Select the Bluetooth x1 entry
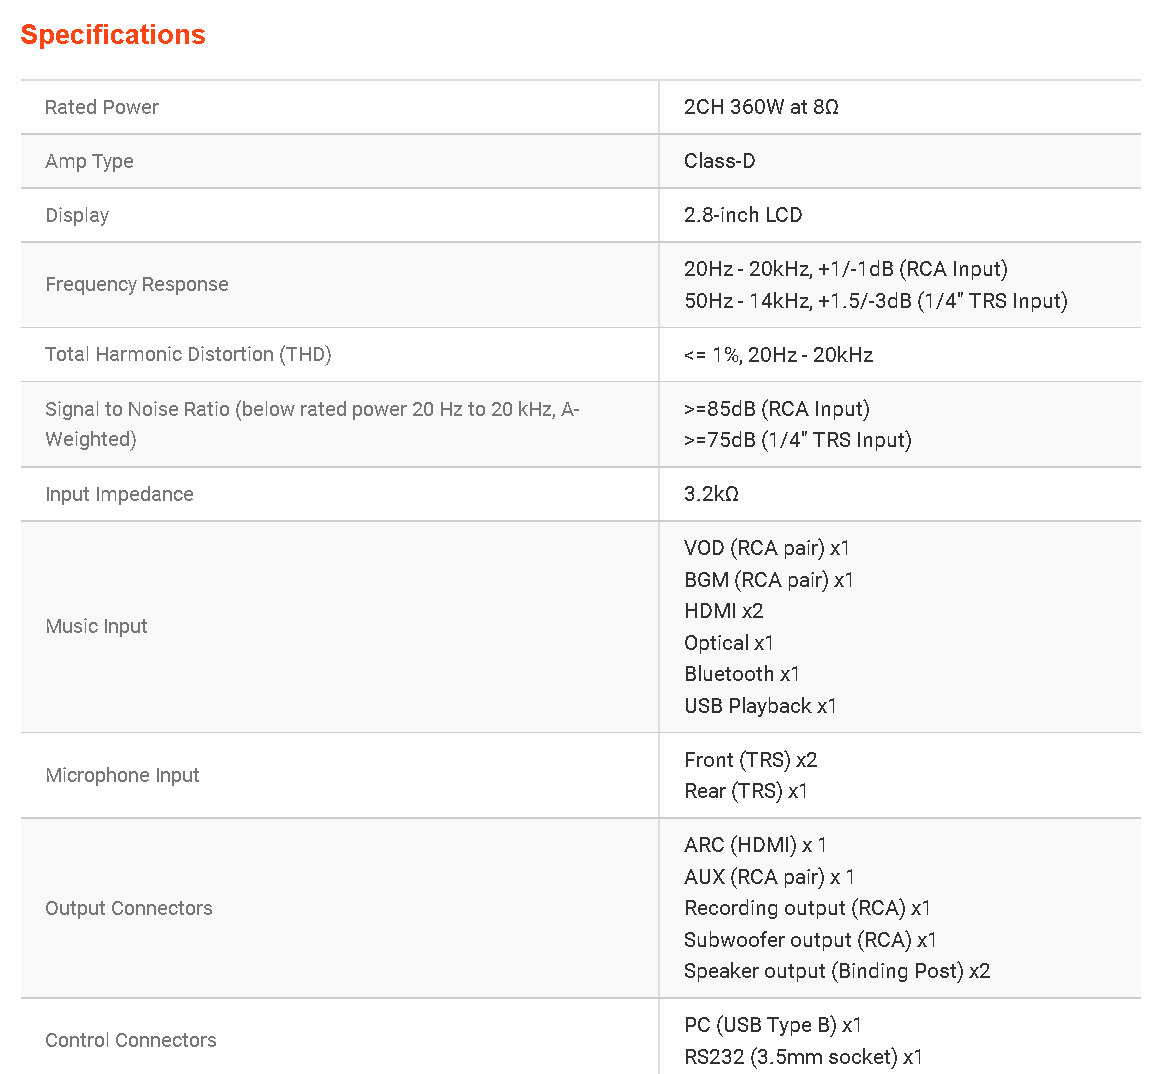The image size is (1158, 1074). pyautogui.click(x=741, y=674)
